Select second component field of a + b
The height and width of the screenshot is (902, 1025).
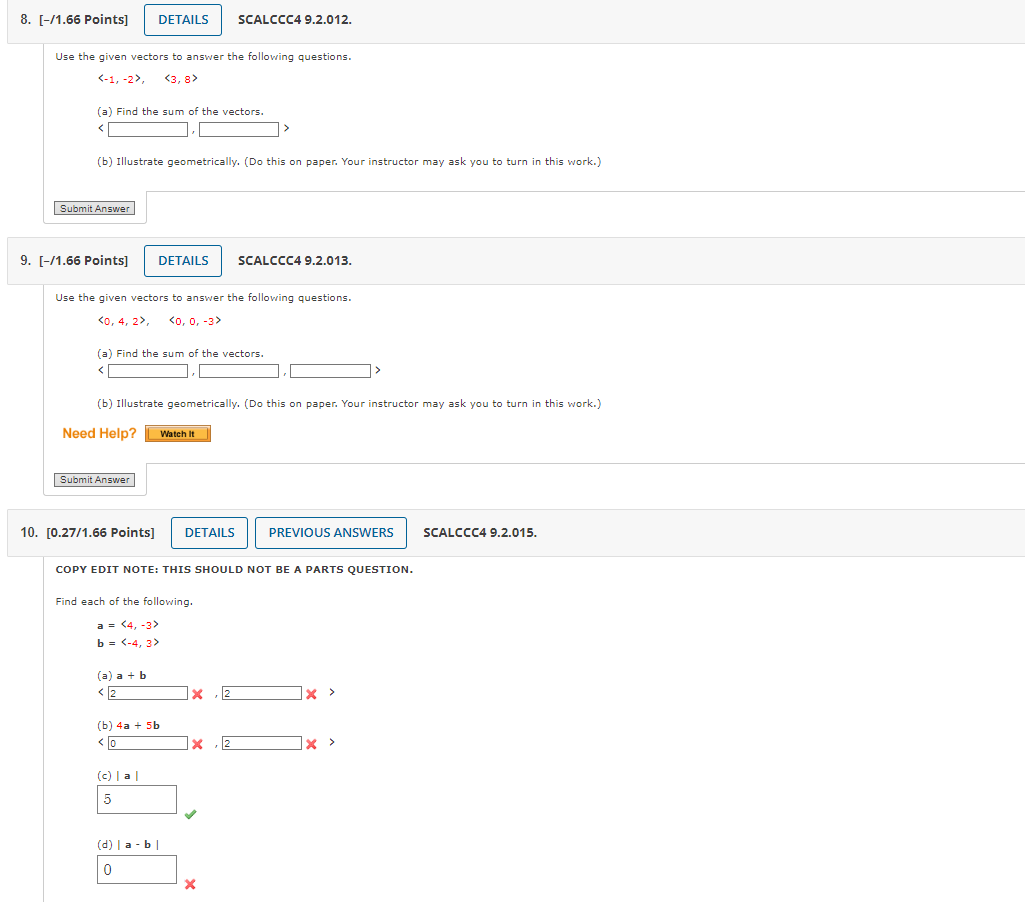coord(262,693)
